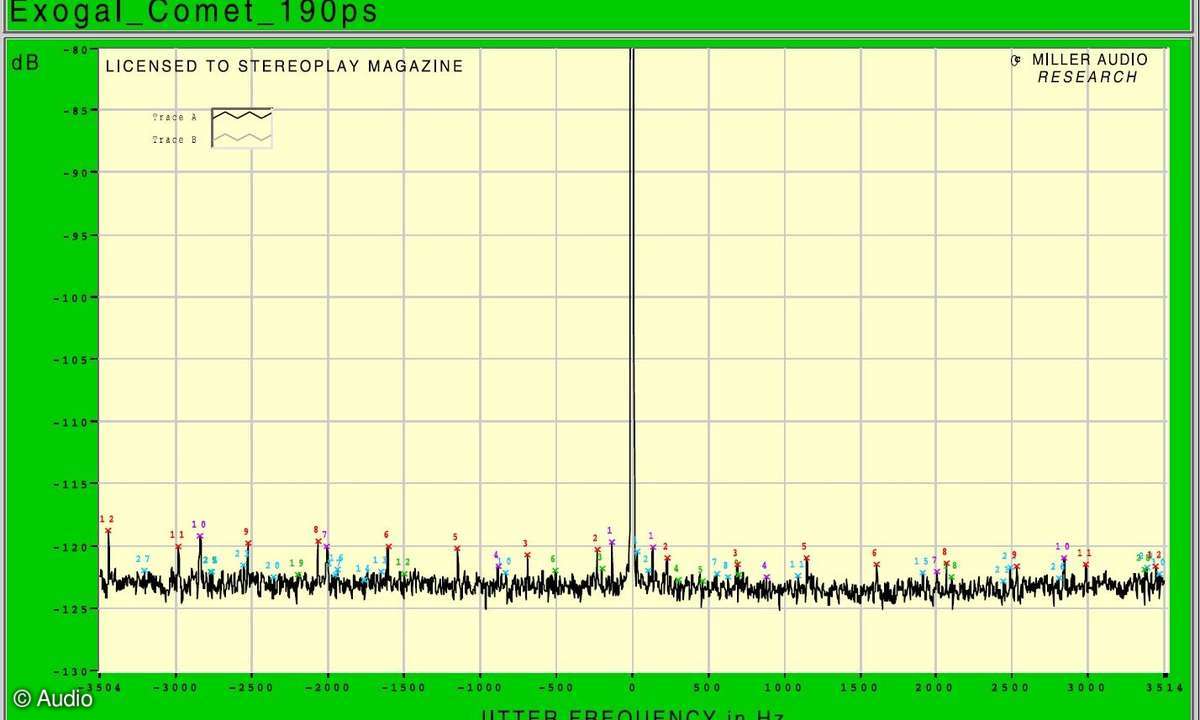This screenshot has height=720, width=1200.
Task: Click the -90 y-axis value
Action: 74,172
